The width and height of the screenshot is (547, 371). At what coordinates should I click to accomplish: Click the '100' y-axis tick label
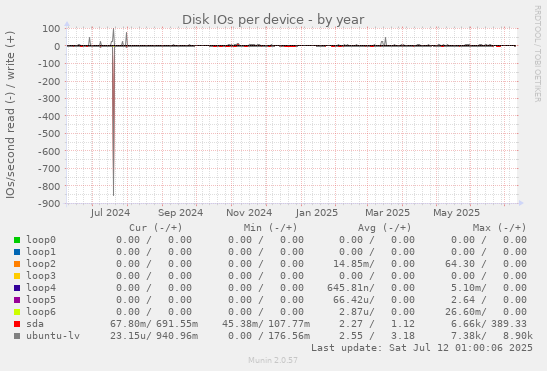(x=51, y=29)
